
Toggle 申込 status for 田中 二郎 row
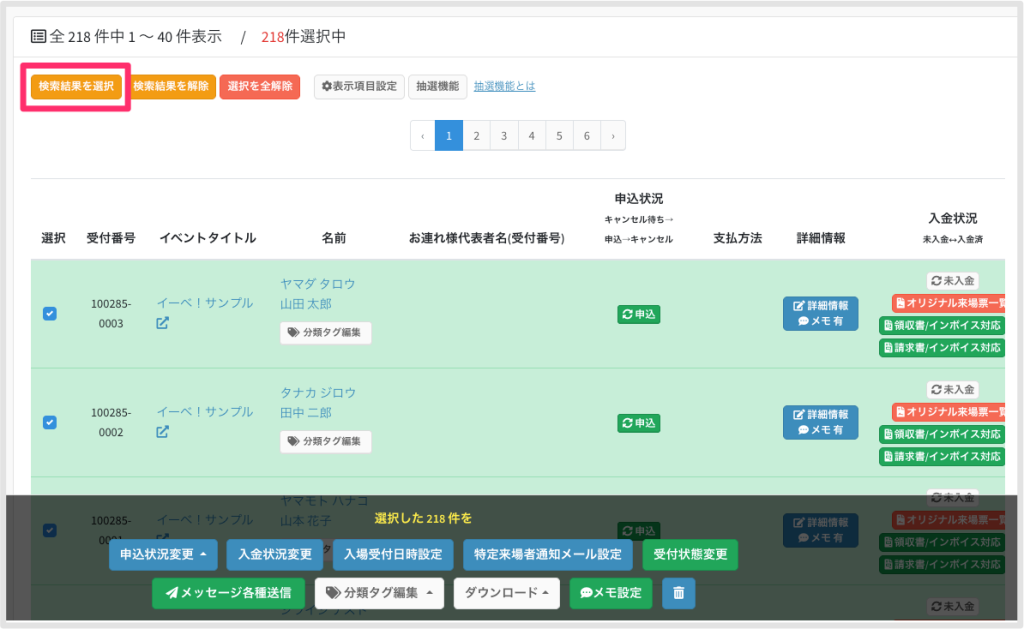click(x=639, y=423)
